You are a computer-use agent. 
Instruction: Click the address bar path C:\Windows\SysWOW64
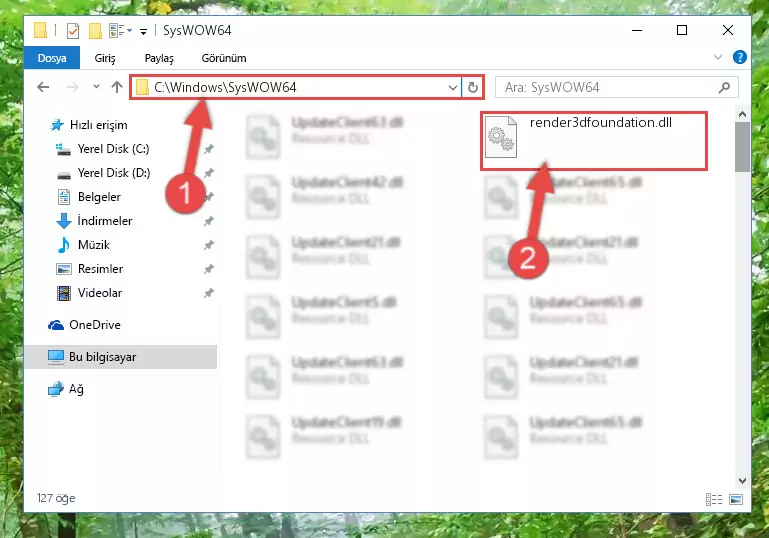(x=225, y=87)
